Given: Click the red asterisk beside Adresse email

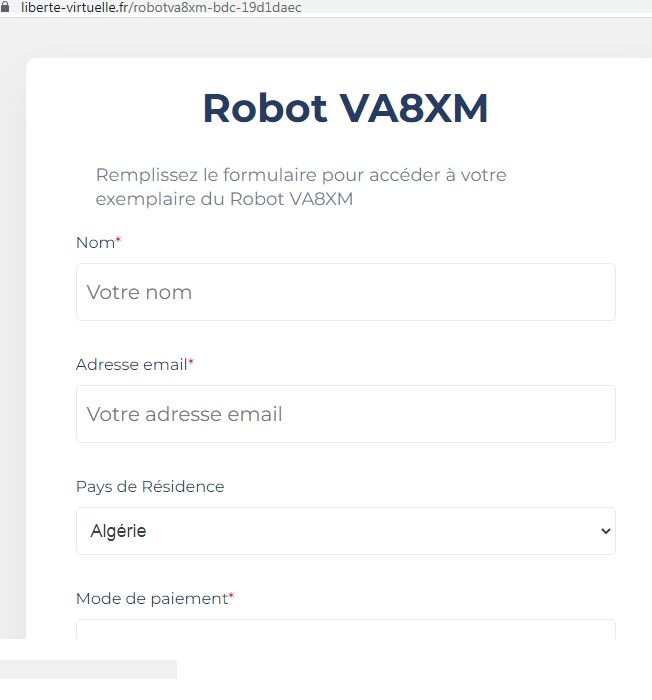Looking at the screenshot, I should pos(191,361).
